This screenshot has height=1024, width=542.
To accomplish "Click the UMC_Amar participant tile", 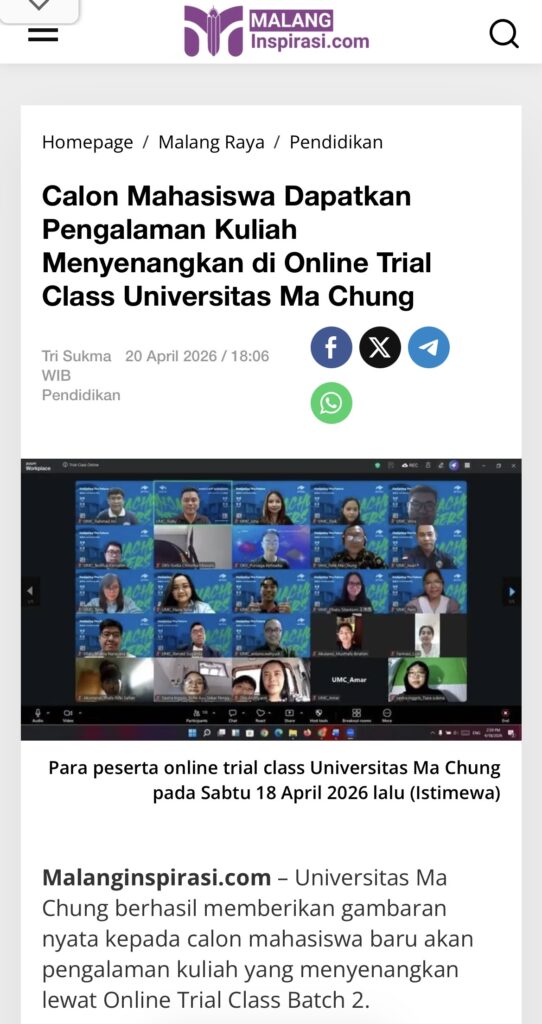I will point(349,680).
